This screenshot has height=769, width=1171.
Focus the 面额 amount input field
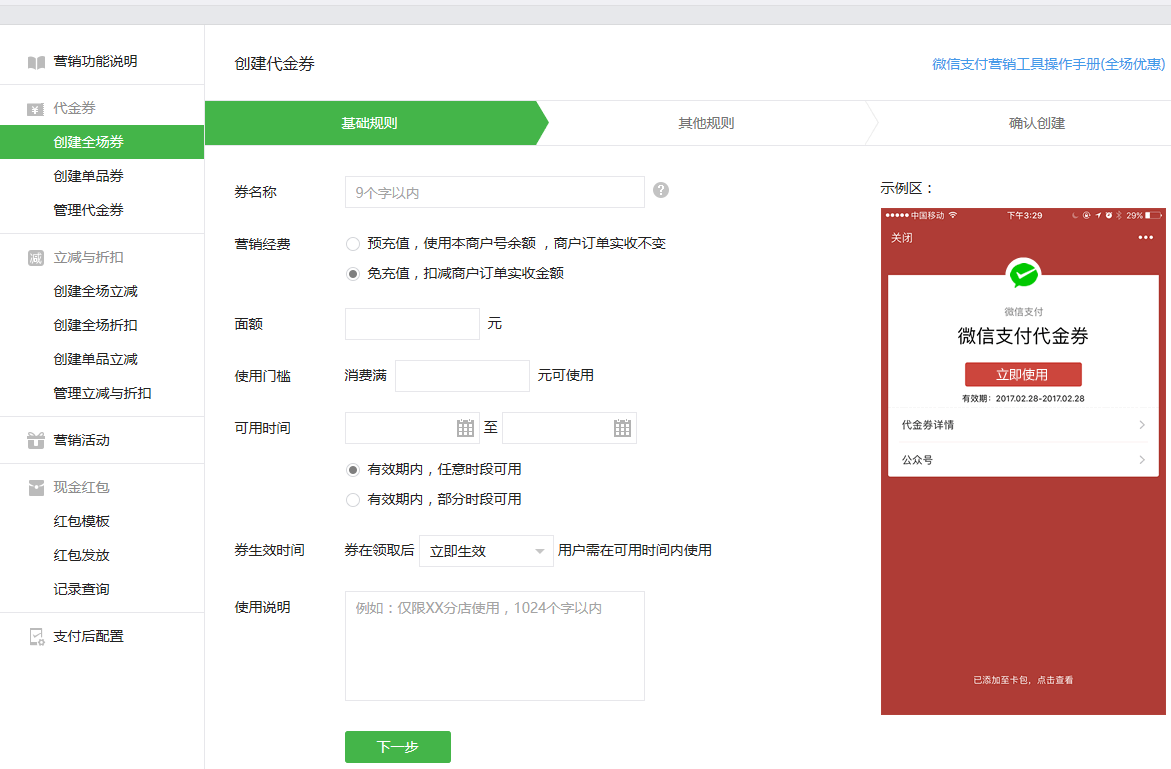[412, 324]
